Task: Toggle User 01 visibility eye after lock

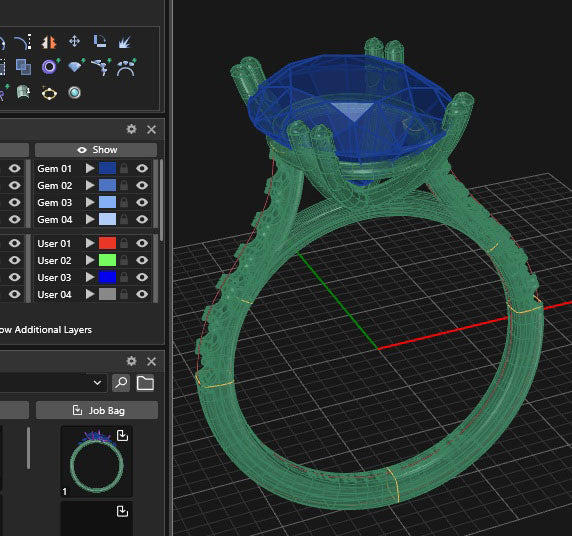Action: pyautogui.click(x=142, y=243)
